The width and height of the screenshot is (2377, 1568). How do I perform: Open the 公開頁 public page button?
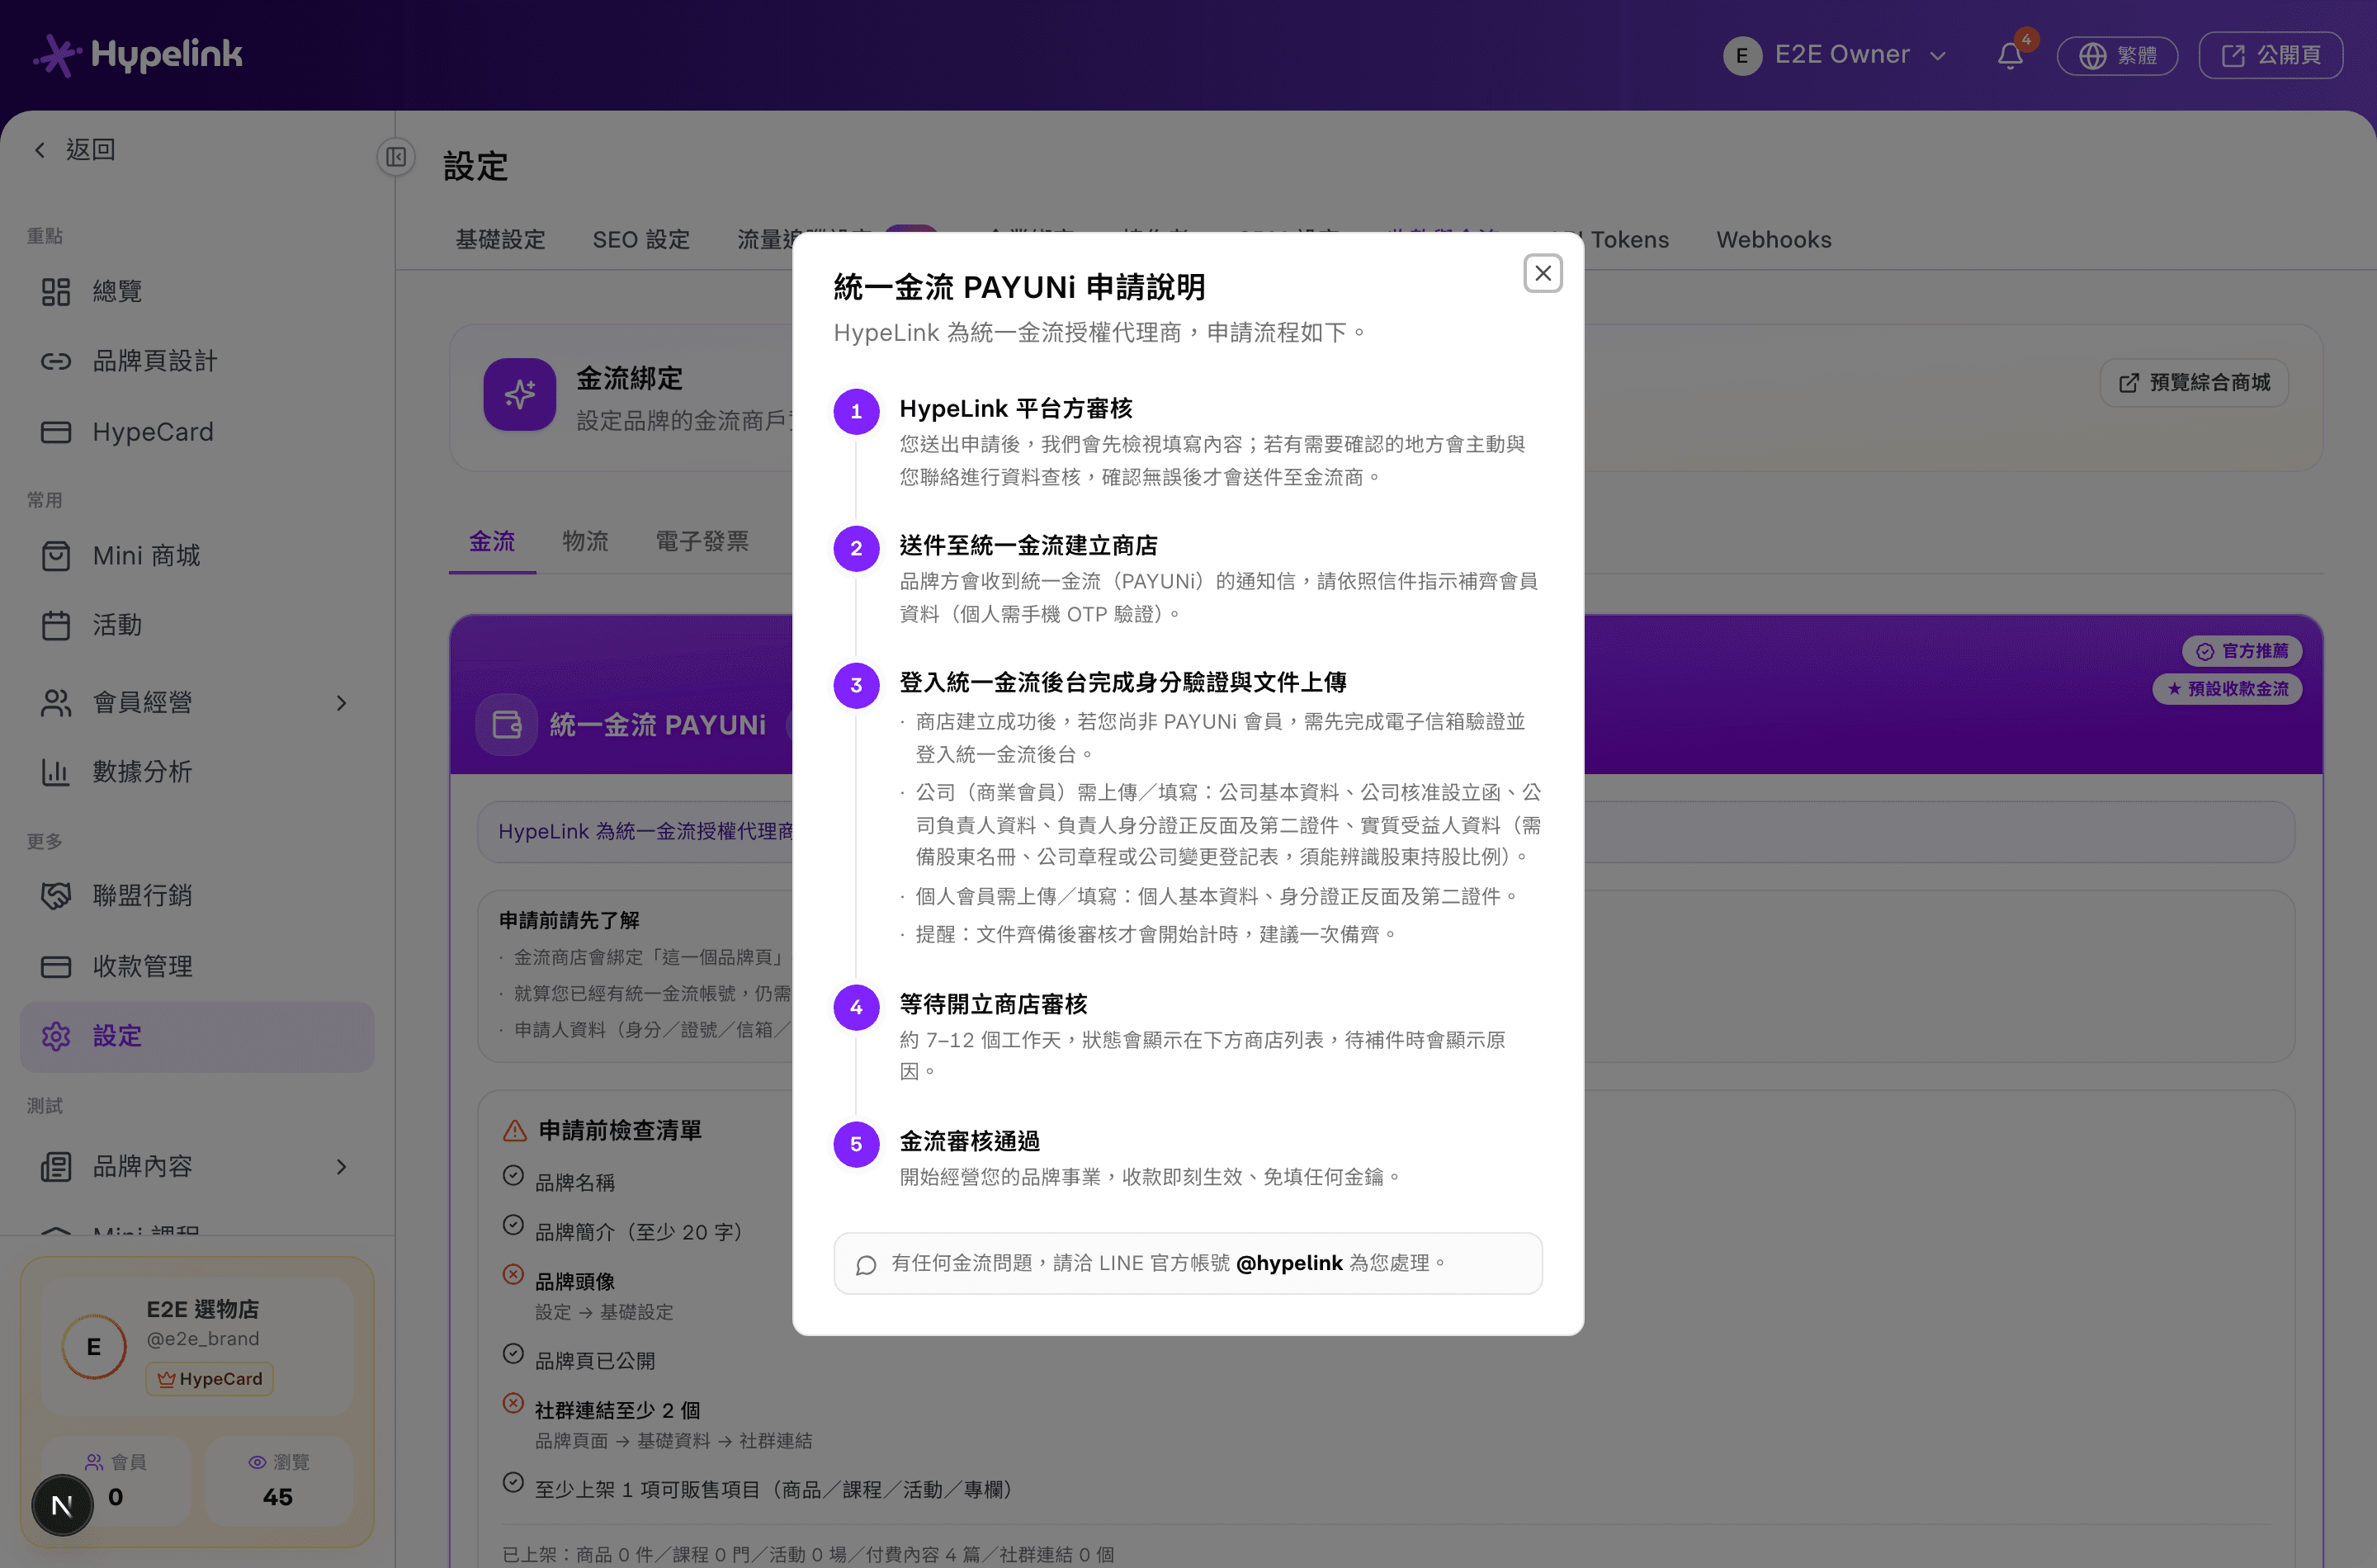2270,55
